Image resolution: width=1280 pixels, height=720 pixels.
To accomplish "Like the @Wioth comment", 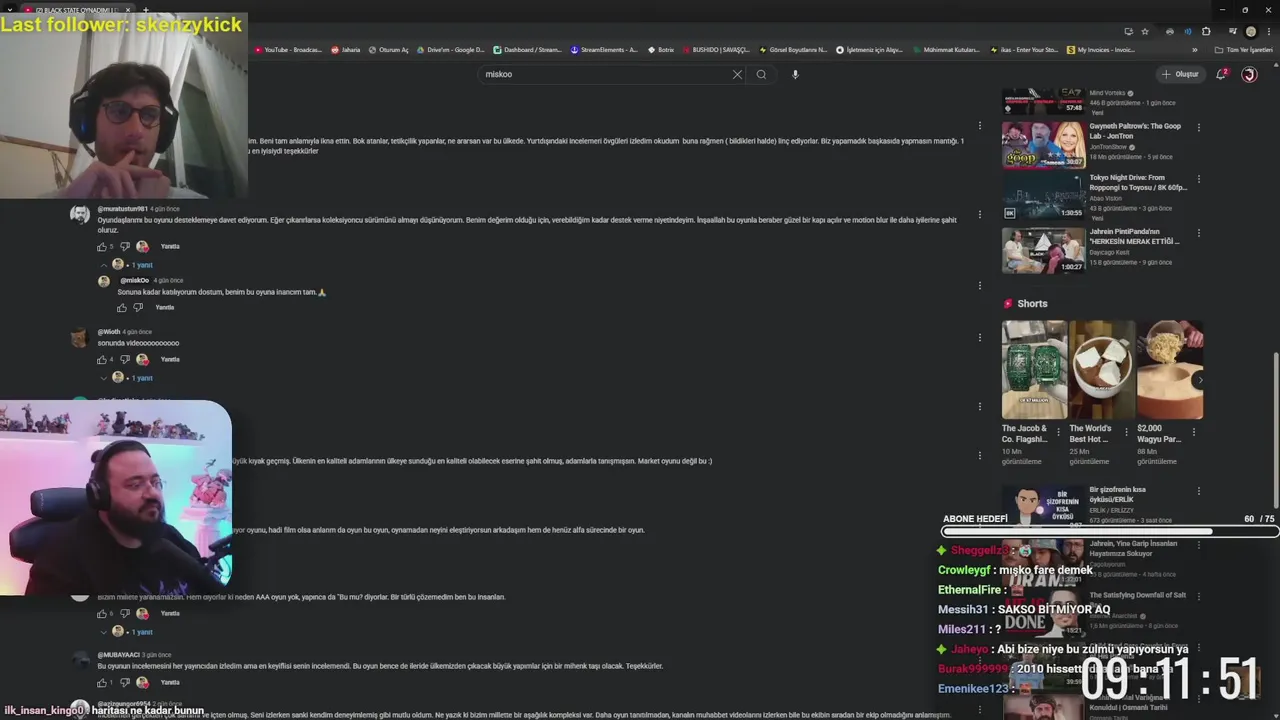I will click(102, 359).
